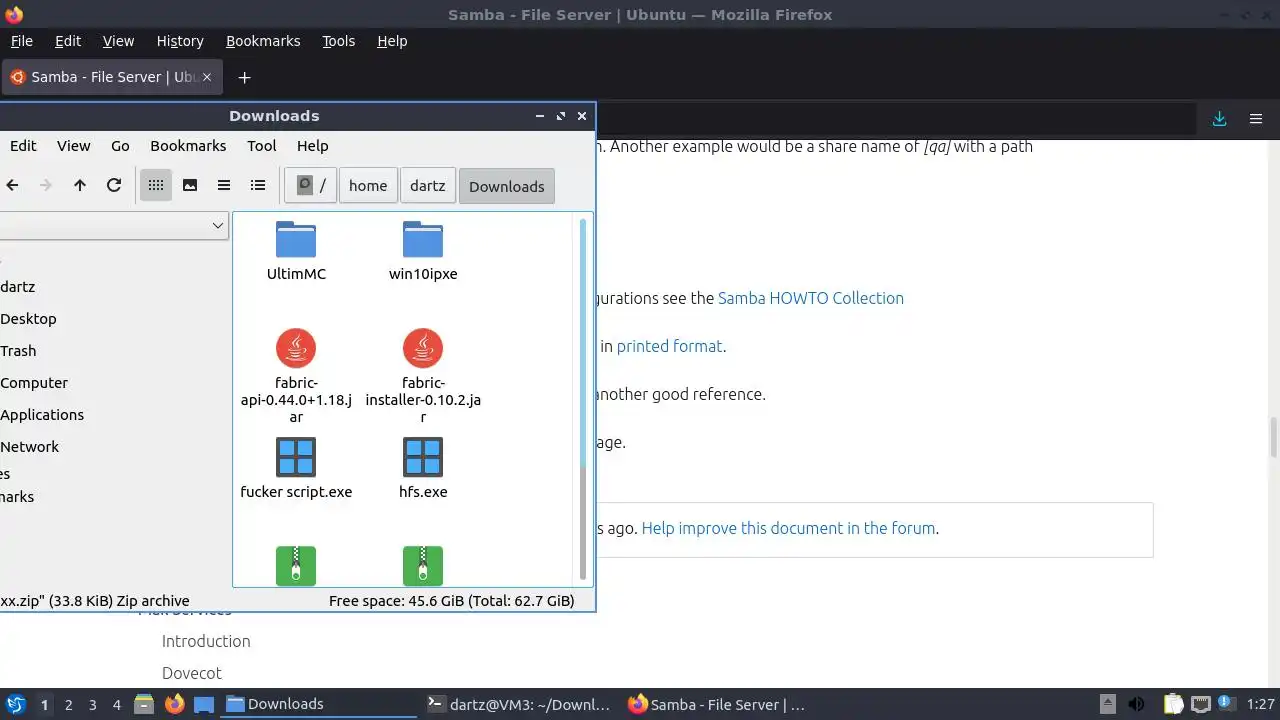
Task: Reload the Downloads folder
Action: pos(114,185)
